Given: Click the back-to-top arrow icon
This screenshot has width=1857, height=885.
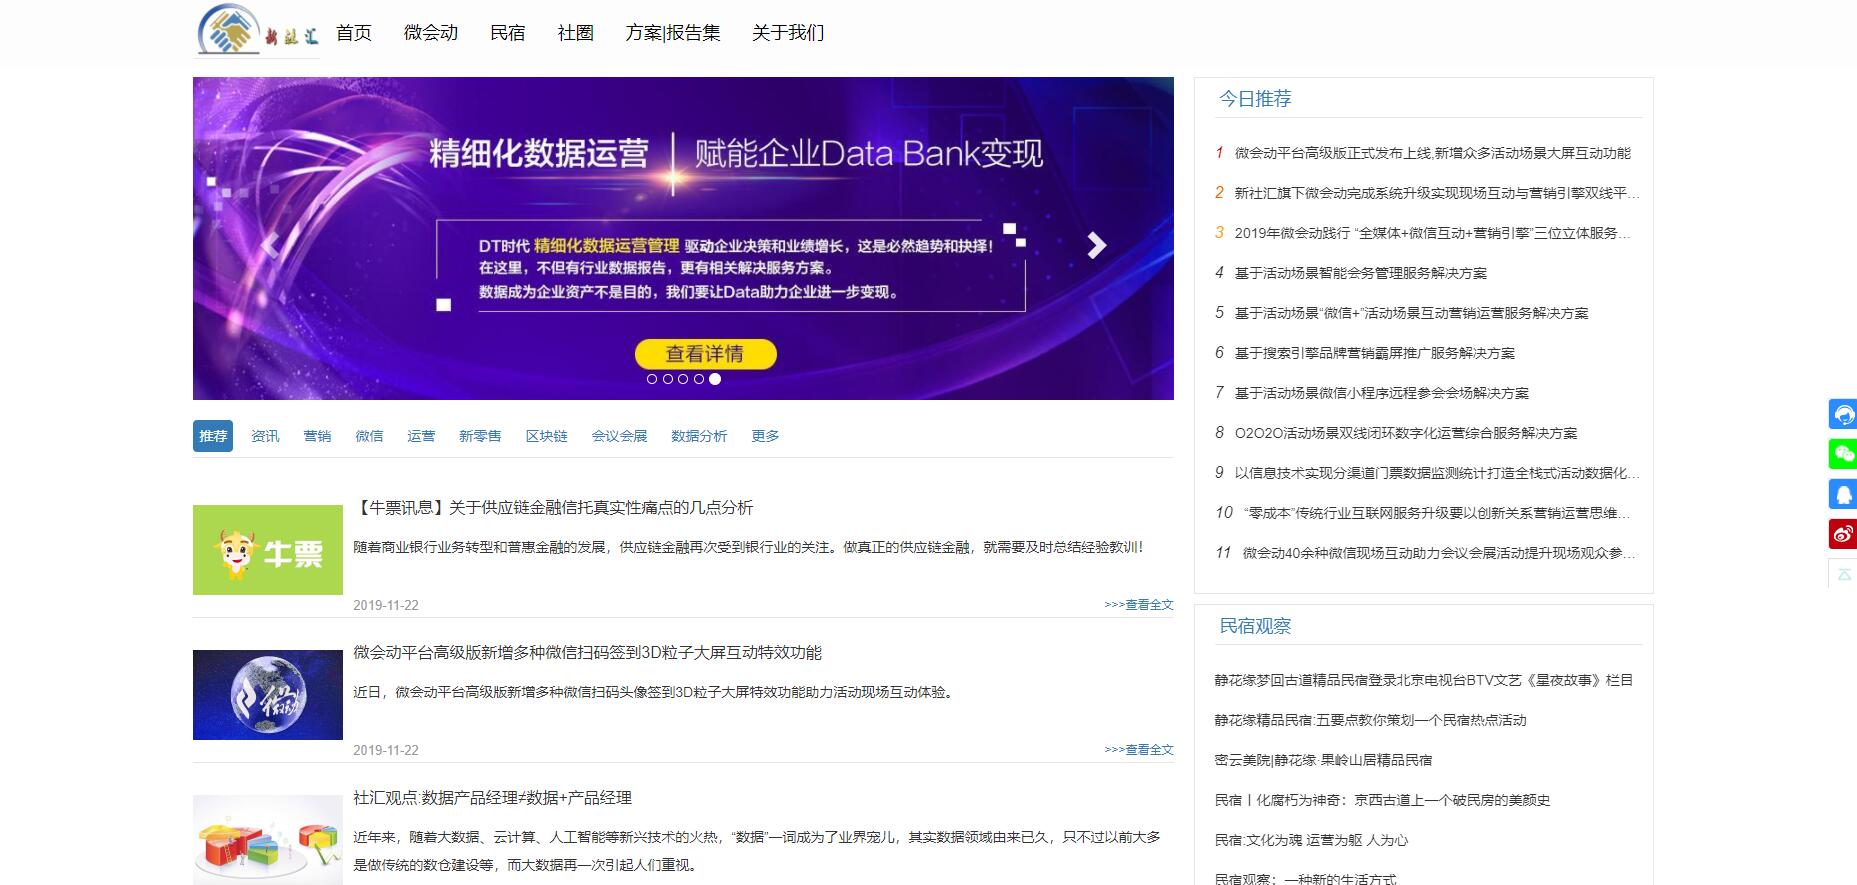Looking at the screenshot, I should (x=1843, y=574).
